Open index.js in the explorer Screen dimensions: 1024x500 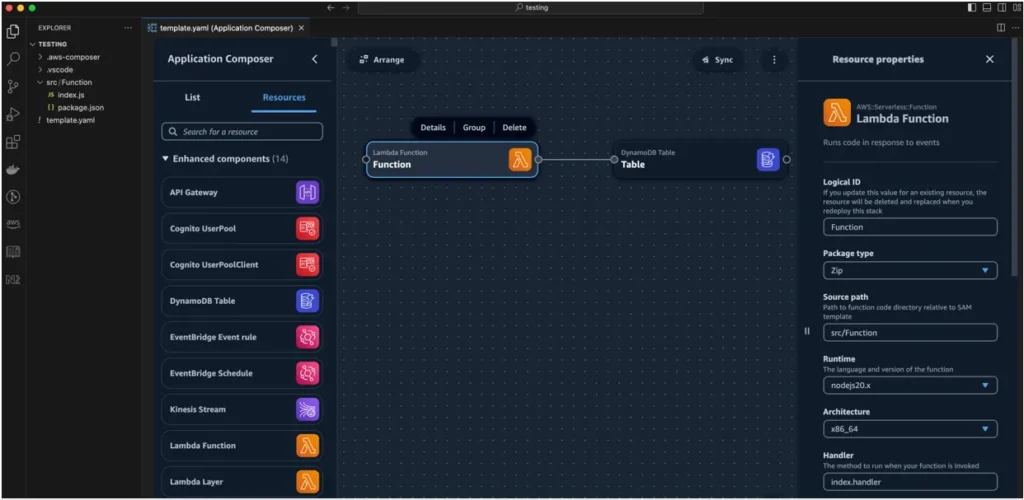pyautogui.click(x=71, y=95)
